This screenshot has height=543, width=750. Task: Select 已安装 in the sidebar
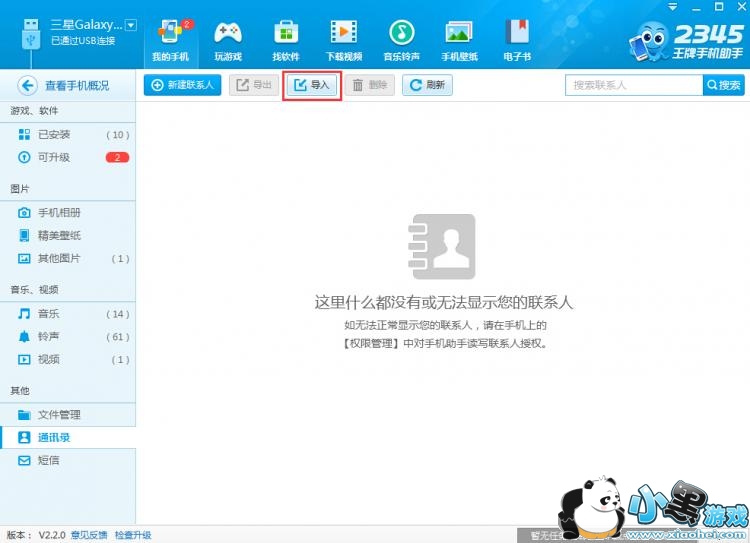tap(54, 135)
